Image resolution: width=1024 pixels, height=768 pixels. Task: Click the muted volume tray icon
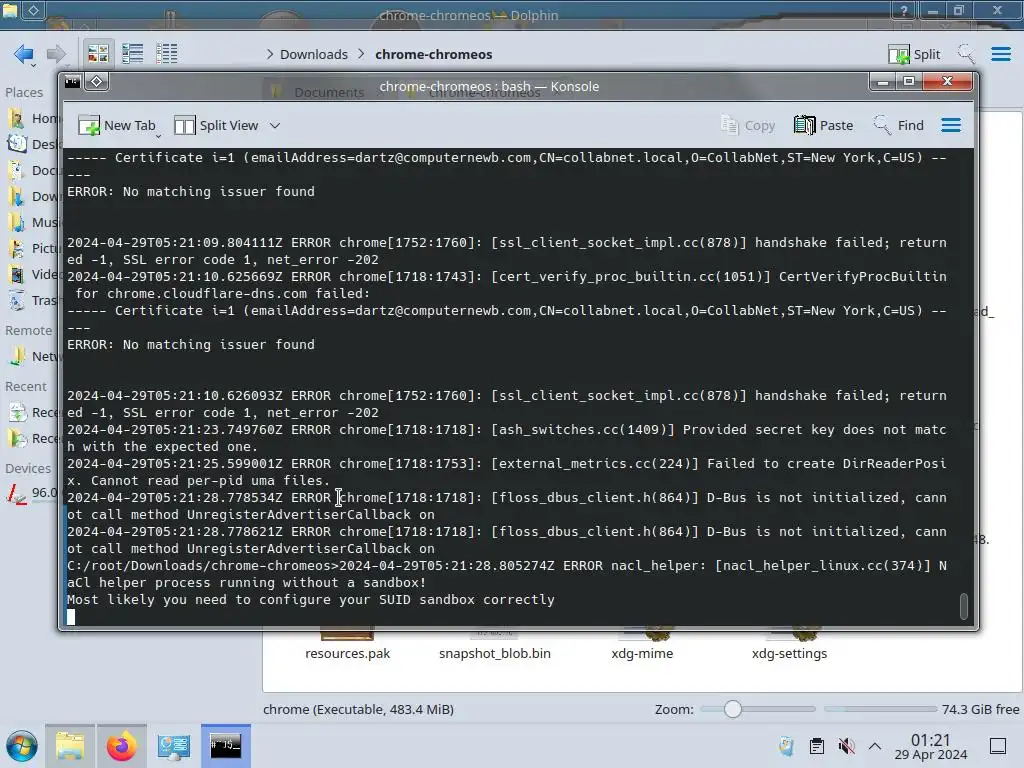846,746
